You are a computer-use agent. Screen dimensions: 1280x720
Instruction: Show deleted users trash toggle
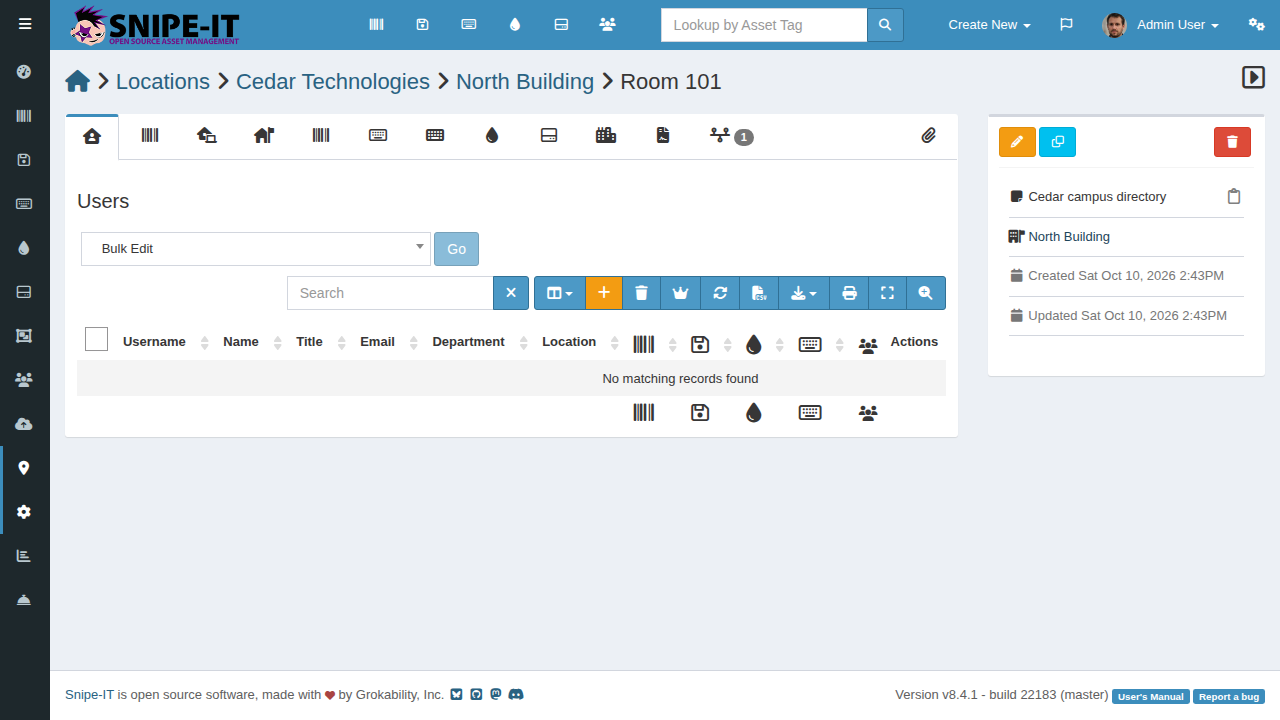click(642, 293)
